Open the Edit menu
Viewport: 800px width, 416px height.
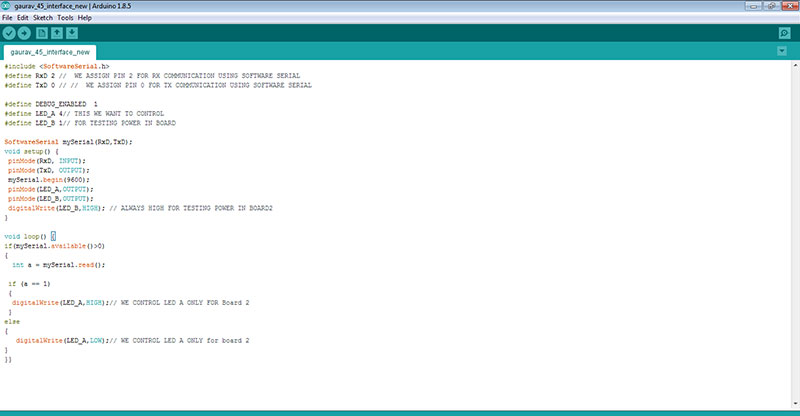point(22,18)
